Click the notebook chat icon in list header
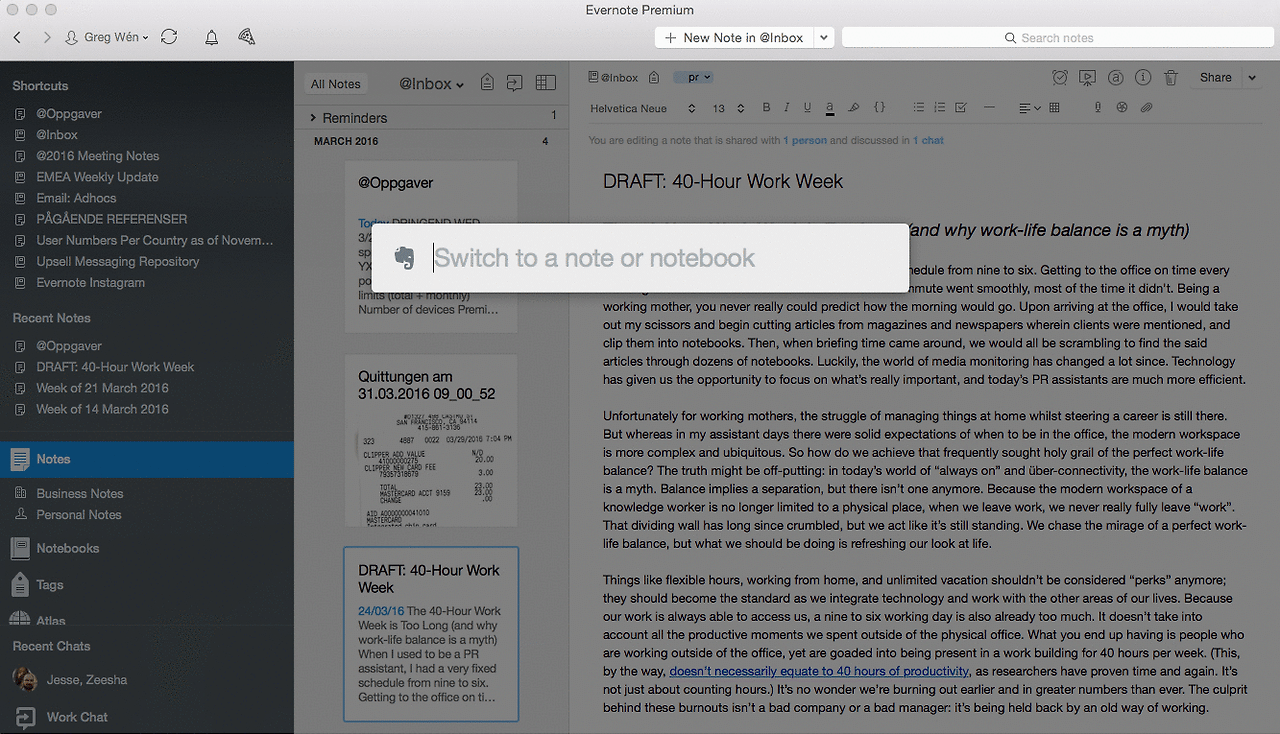Screen dimensions: 1280x734 pyautogui.click(x=514, y=83)
